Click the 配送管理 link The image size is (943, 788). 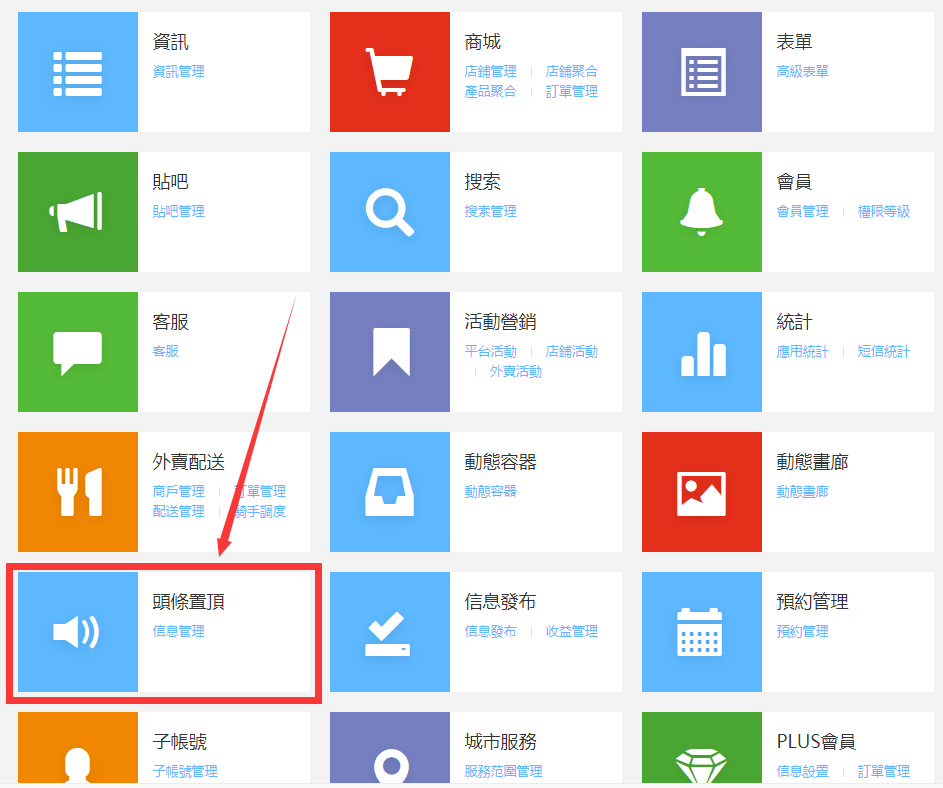point(179,511)
